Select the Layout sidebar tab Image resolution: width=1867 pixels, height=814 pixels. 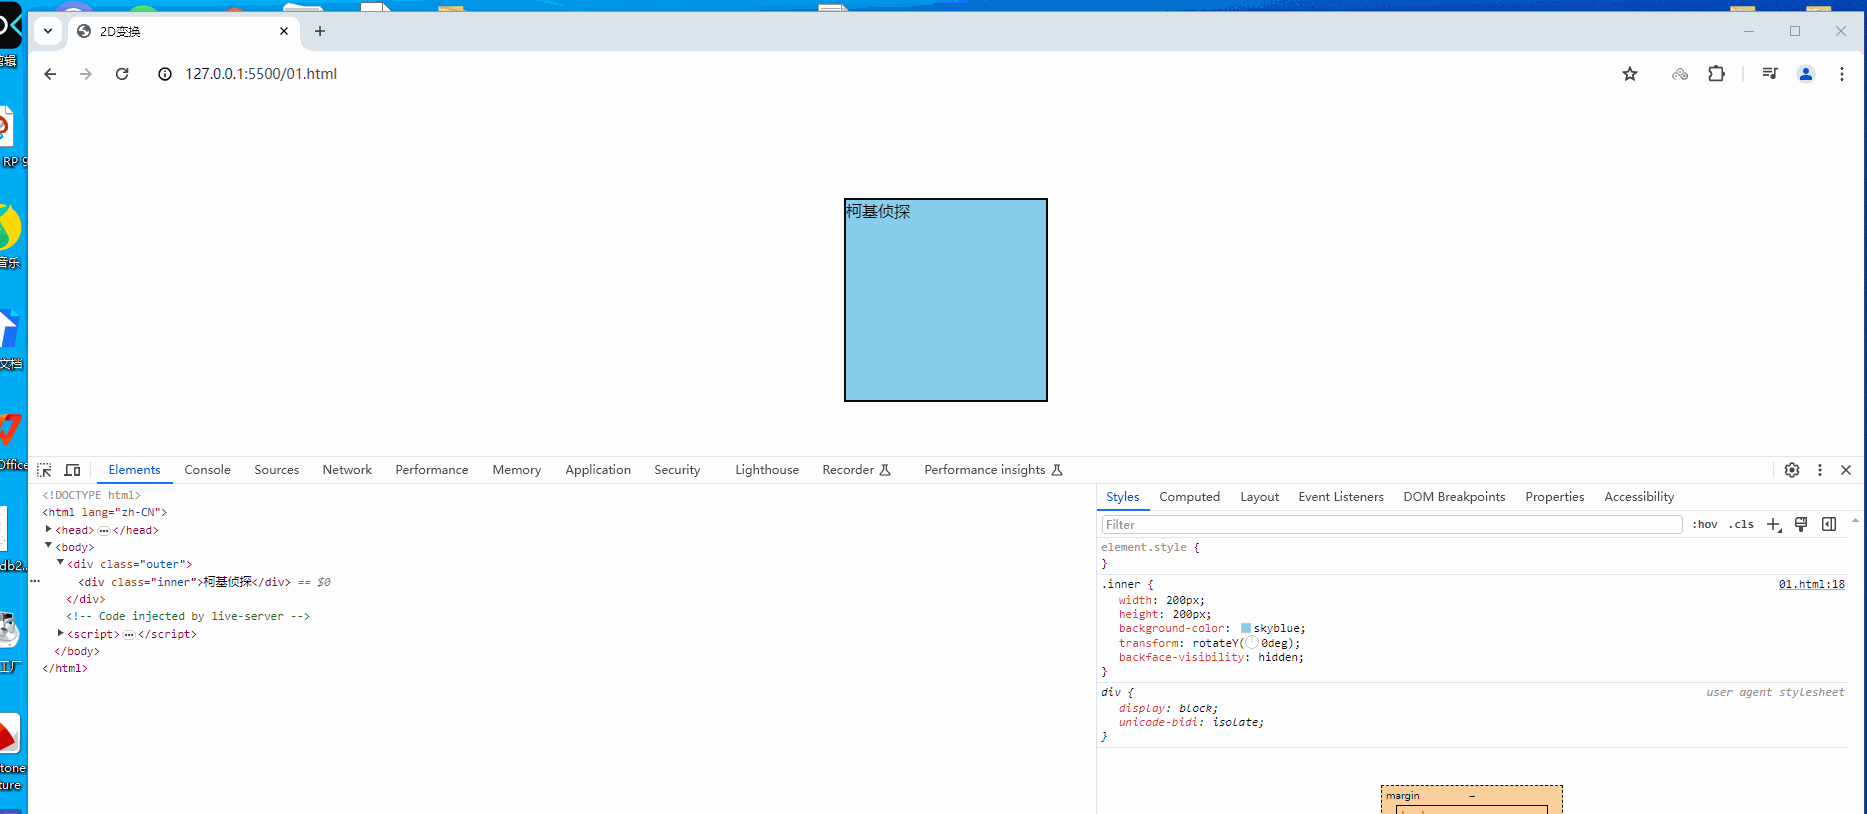click(x=1259, y=497)
